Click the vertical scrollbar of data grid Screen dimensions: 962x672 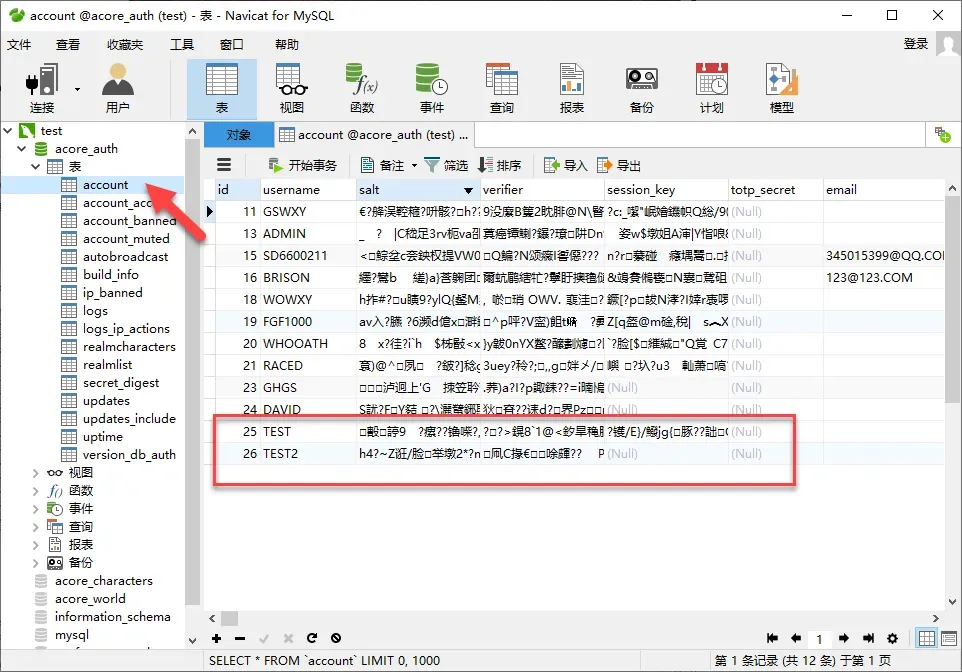point(951,300)
